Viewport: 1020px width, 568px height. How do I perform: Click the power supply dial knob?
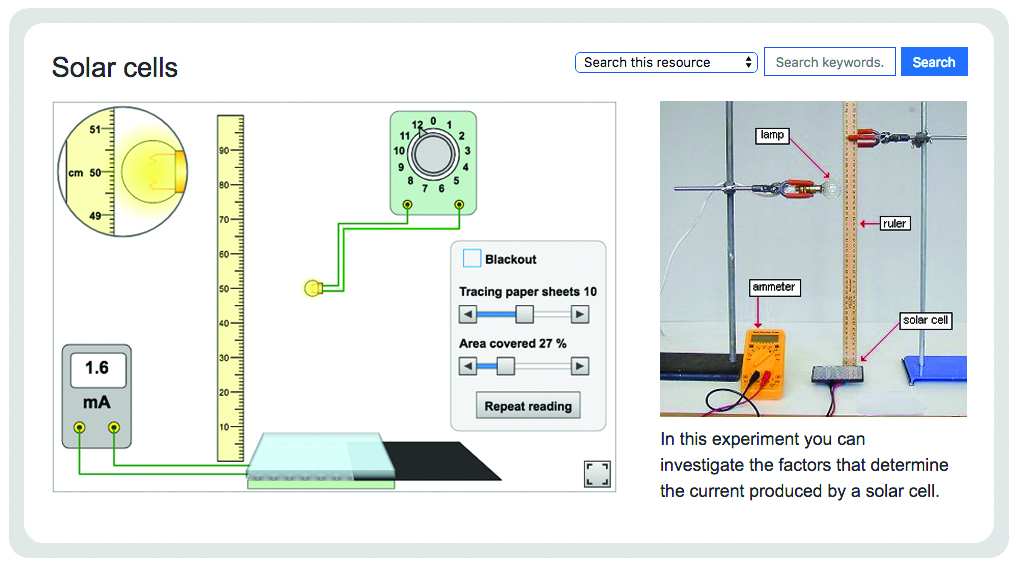tap(433, 155)
